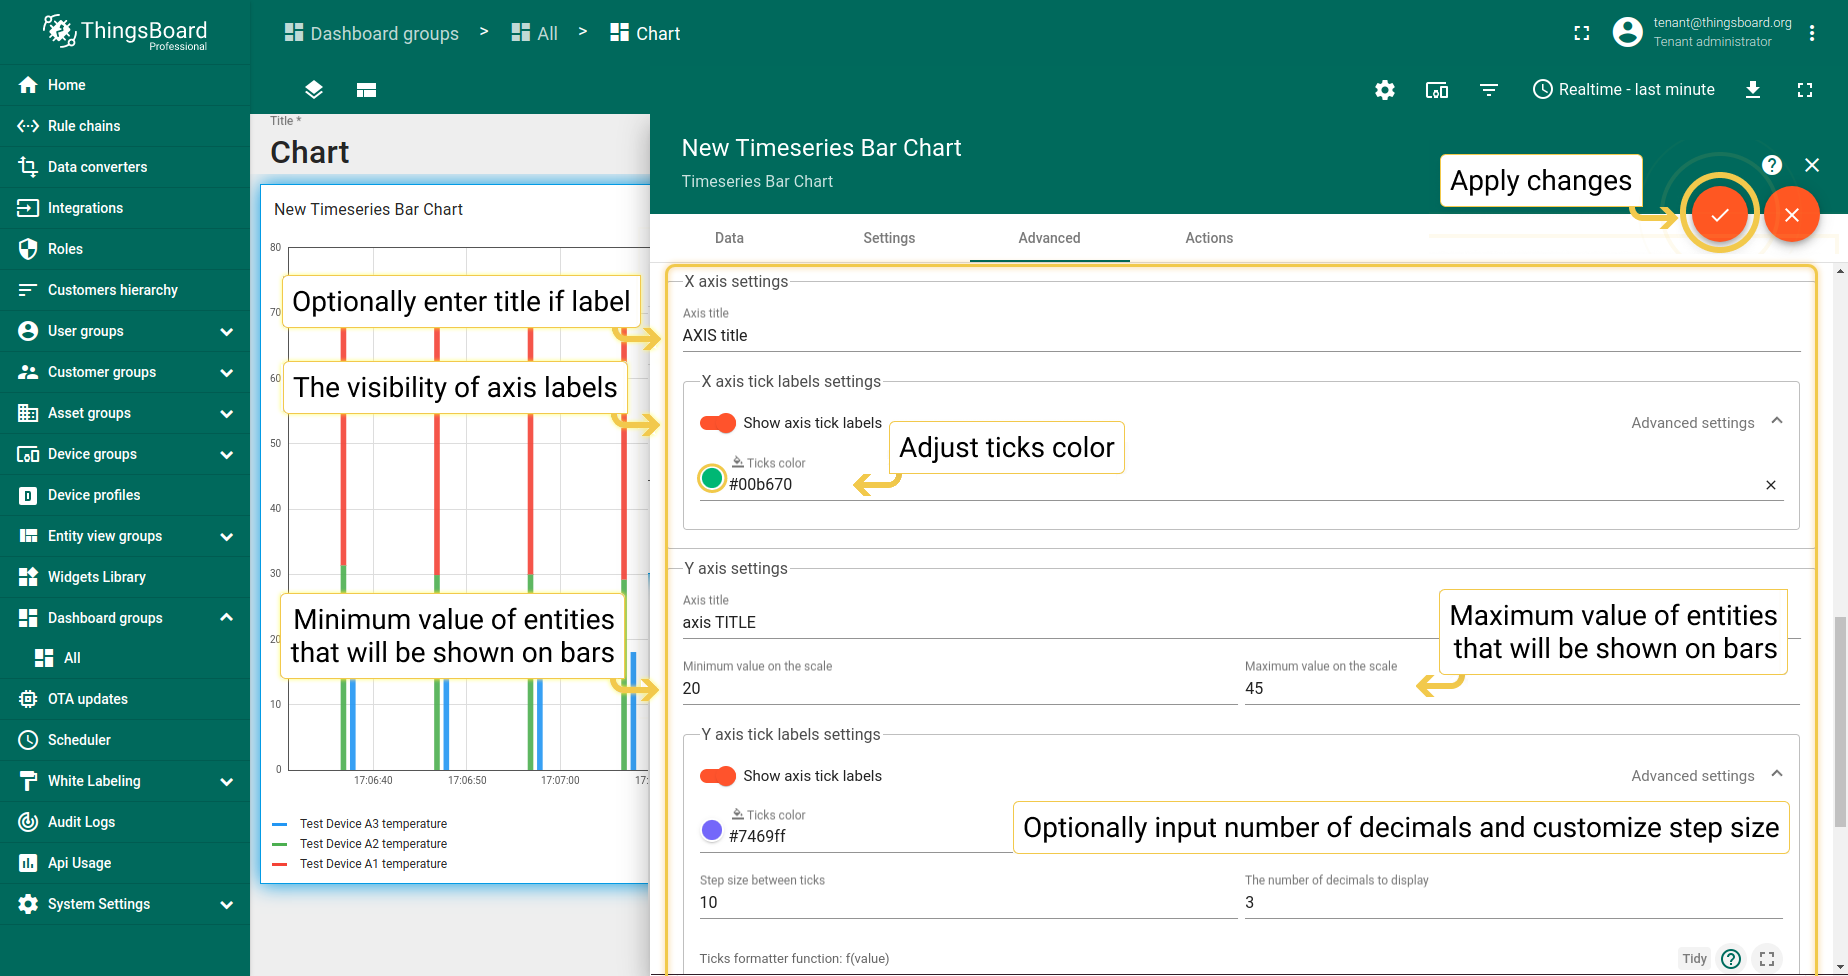Close the widget editor panel with X
This screenshot has width=1848, height=976.
click(1812, 165)
